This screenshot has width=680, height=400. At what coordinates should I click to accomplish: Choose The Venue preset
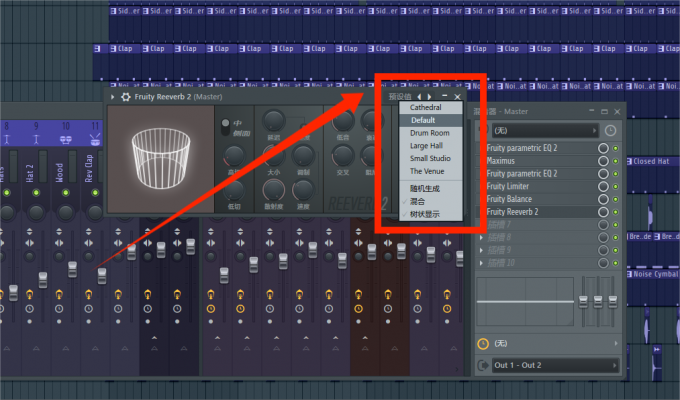pos(431,171)
